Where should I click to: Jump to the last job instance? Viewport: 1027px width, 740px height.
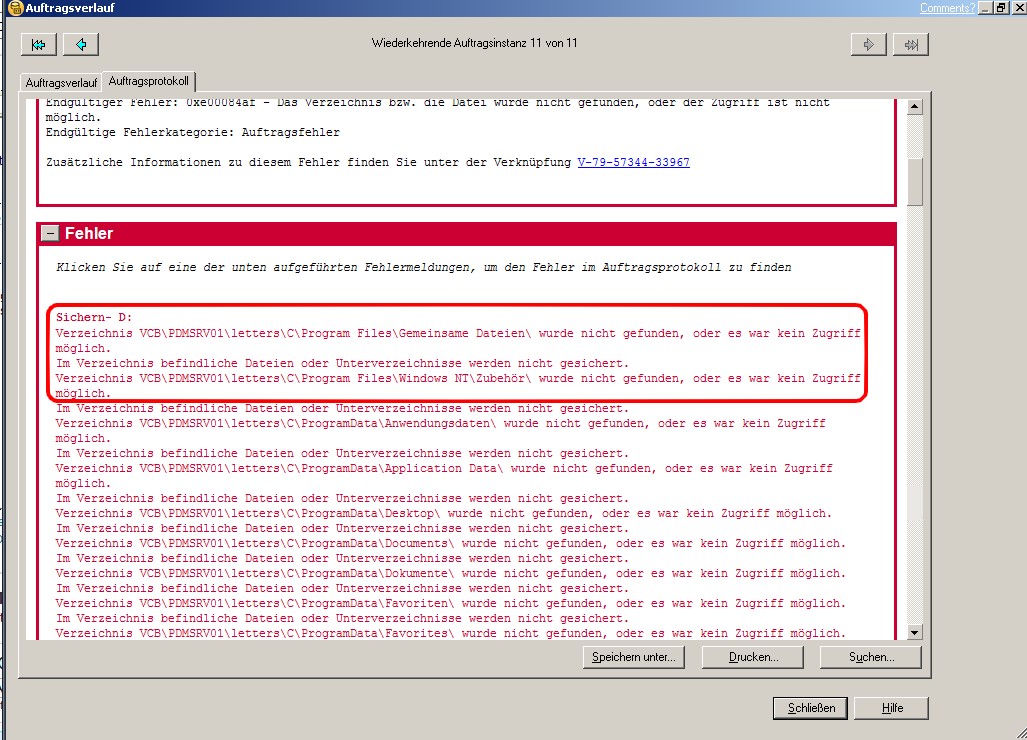pyautogui.click(x=911, y=44)
